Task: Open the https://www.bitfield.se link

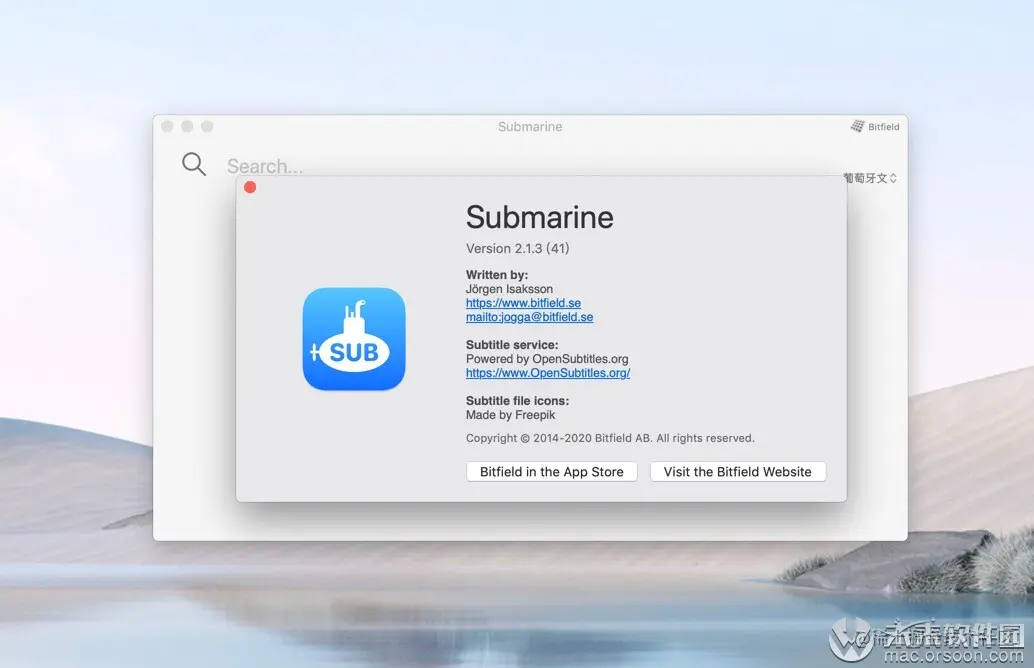Action: point(524,303)
